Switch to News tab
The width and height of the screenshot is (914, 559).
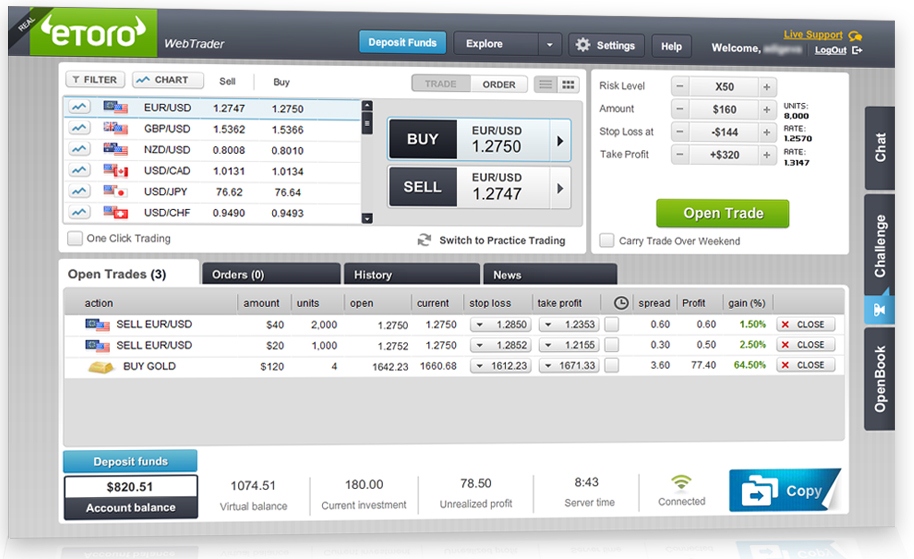550,274
